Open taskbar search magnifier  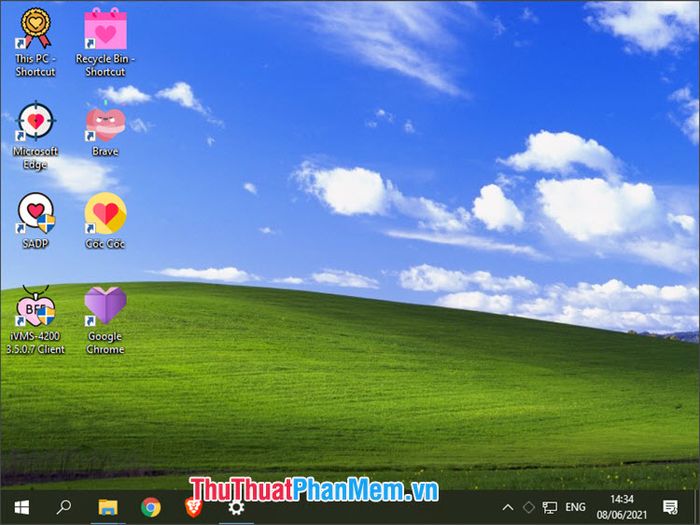64,507
